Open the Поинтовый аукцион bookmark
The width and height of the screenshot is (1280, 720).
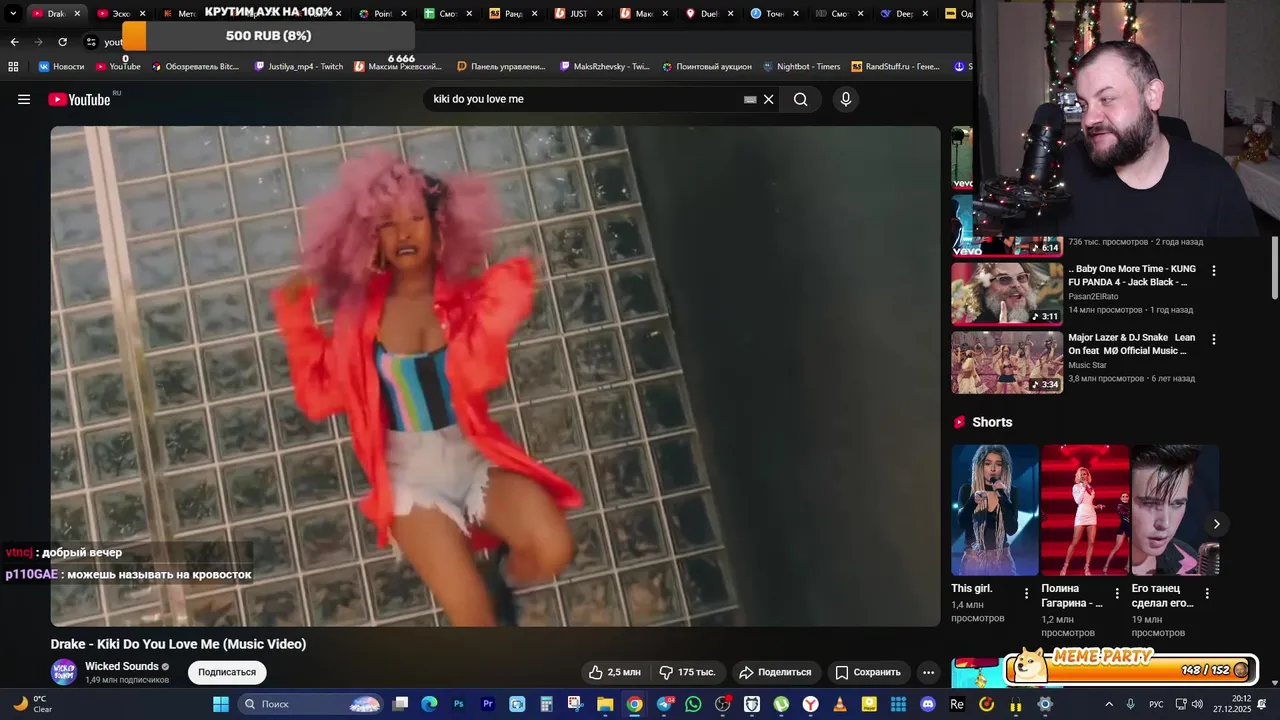[x=706, y=66]
